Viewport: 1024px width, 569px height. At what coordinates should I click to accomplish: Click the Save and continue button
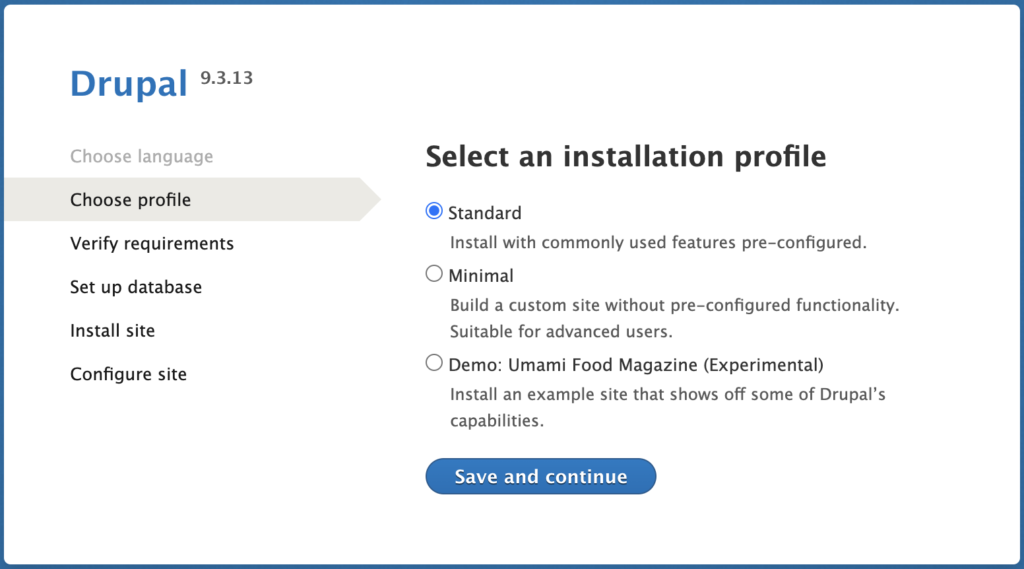[x=541, y=476]
